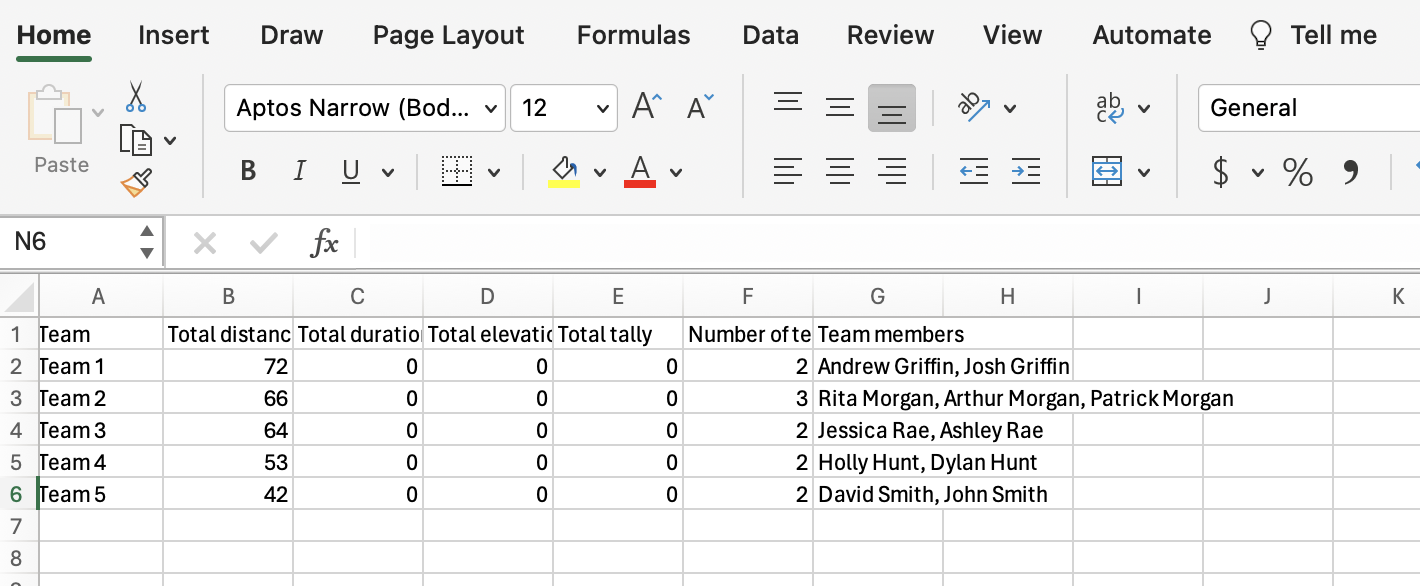Click the Paste button
1420x586 pixels.
[x=60, y=130]
